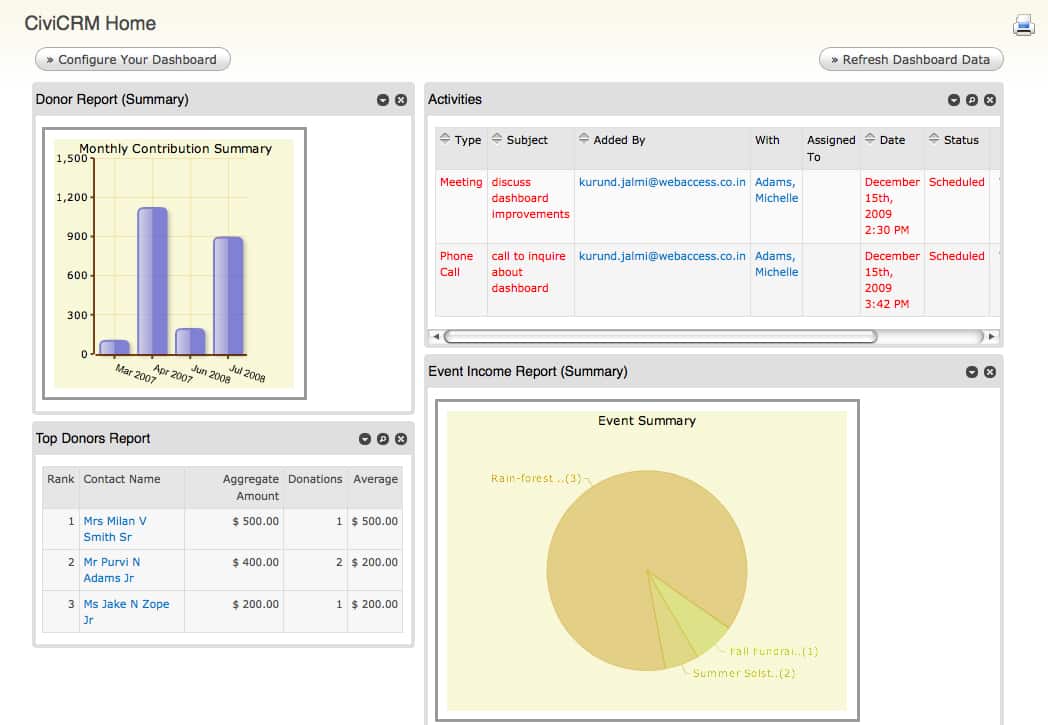Viewport: 1048px width, 725px height.
Task: Click Refresh Dashboard Data button
Action: point(911,59)
